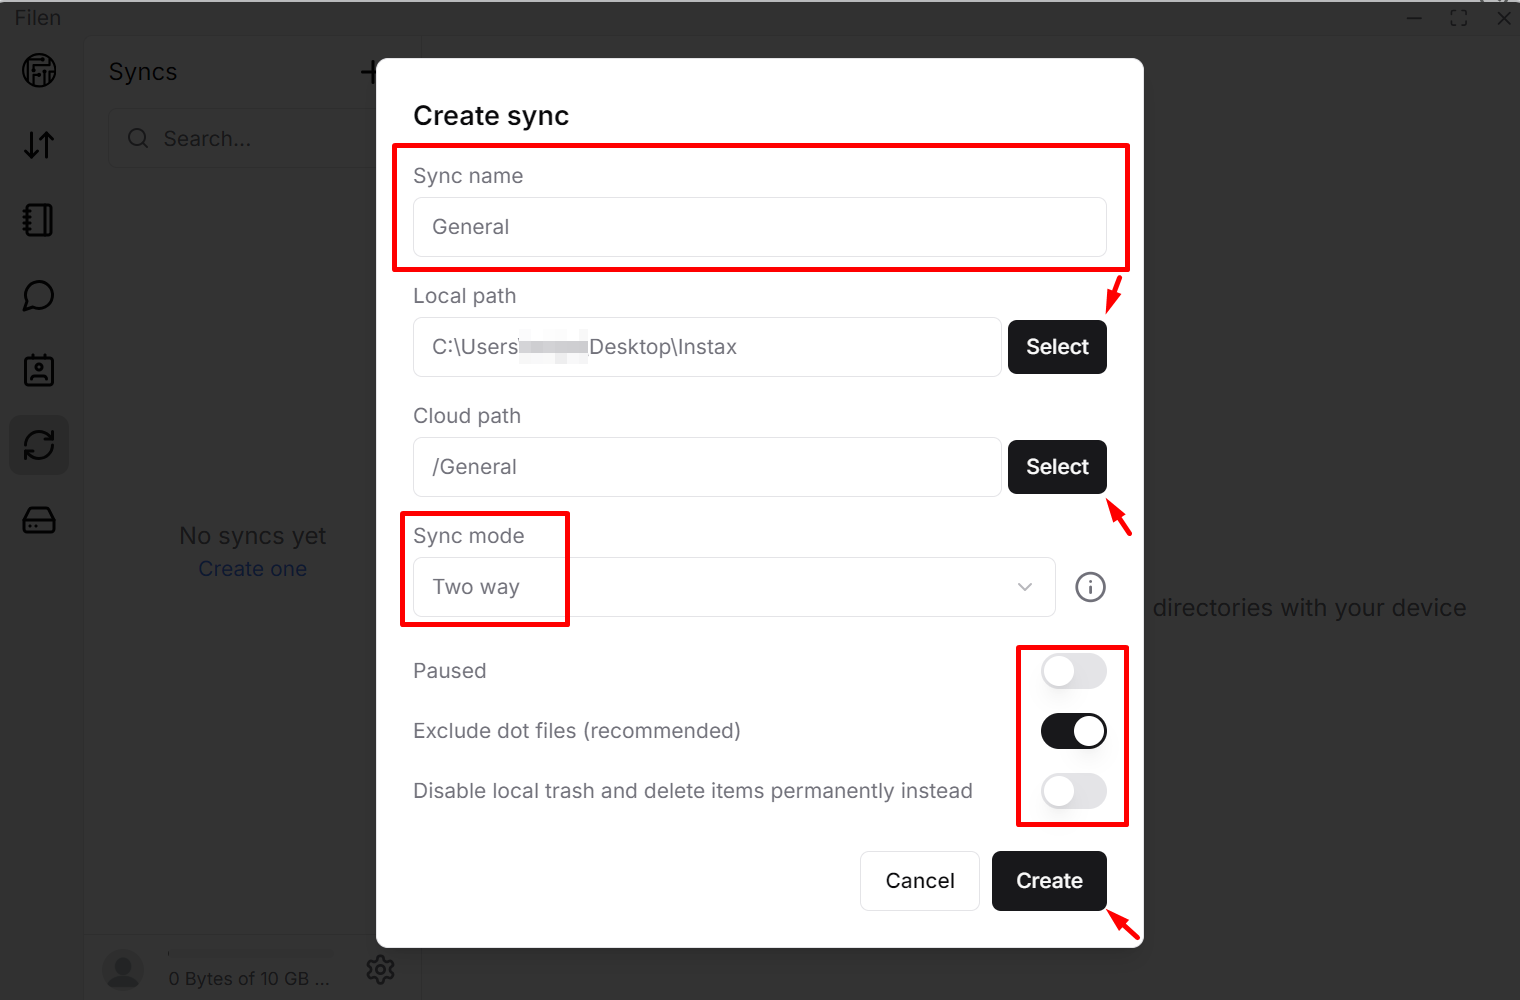
Task: Open the notes notebook icon
Action: [39, 220]
